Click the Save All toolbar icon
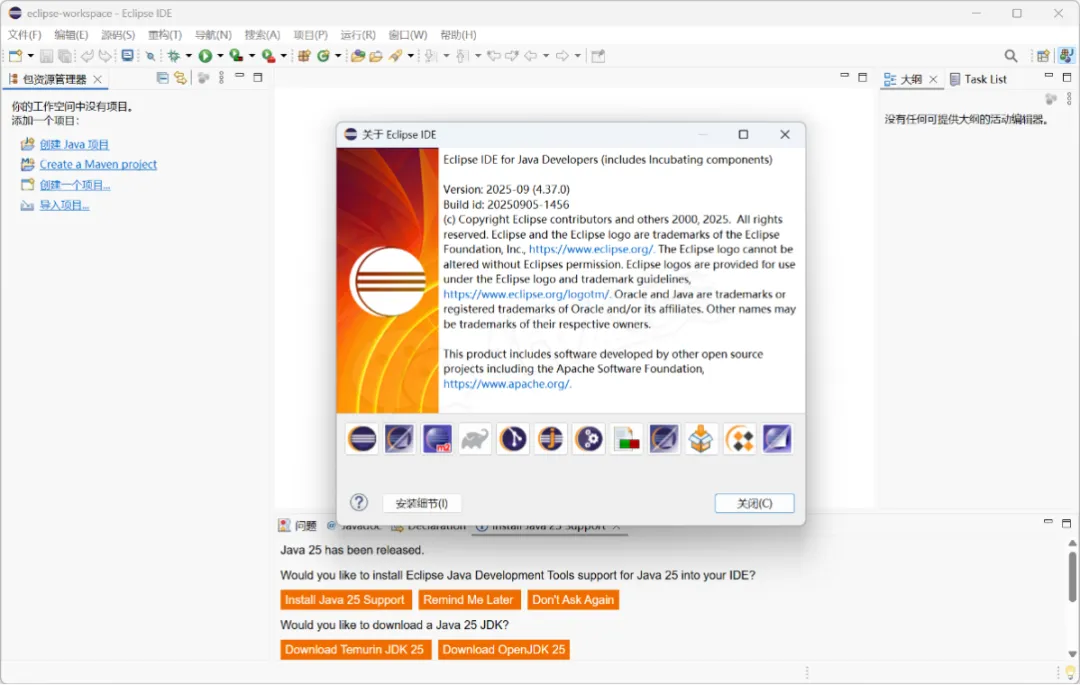 click(x=65, y=56)
